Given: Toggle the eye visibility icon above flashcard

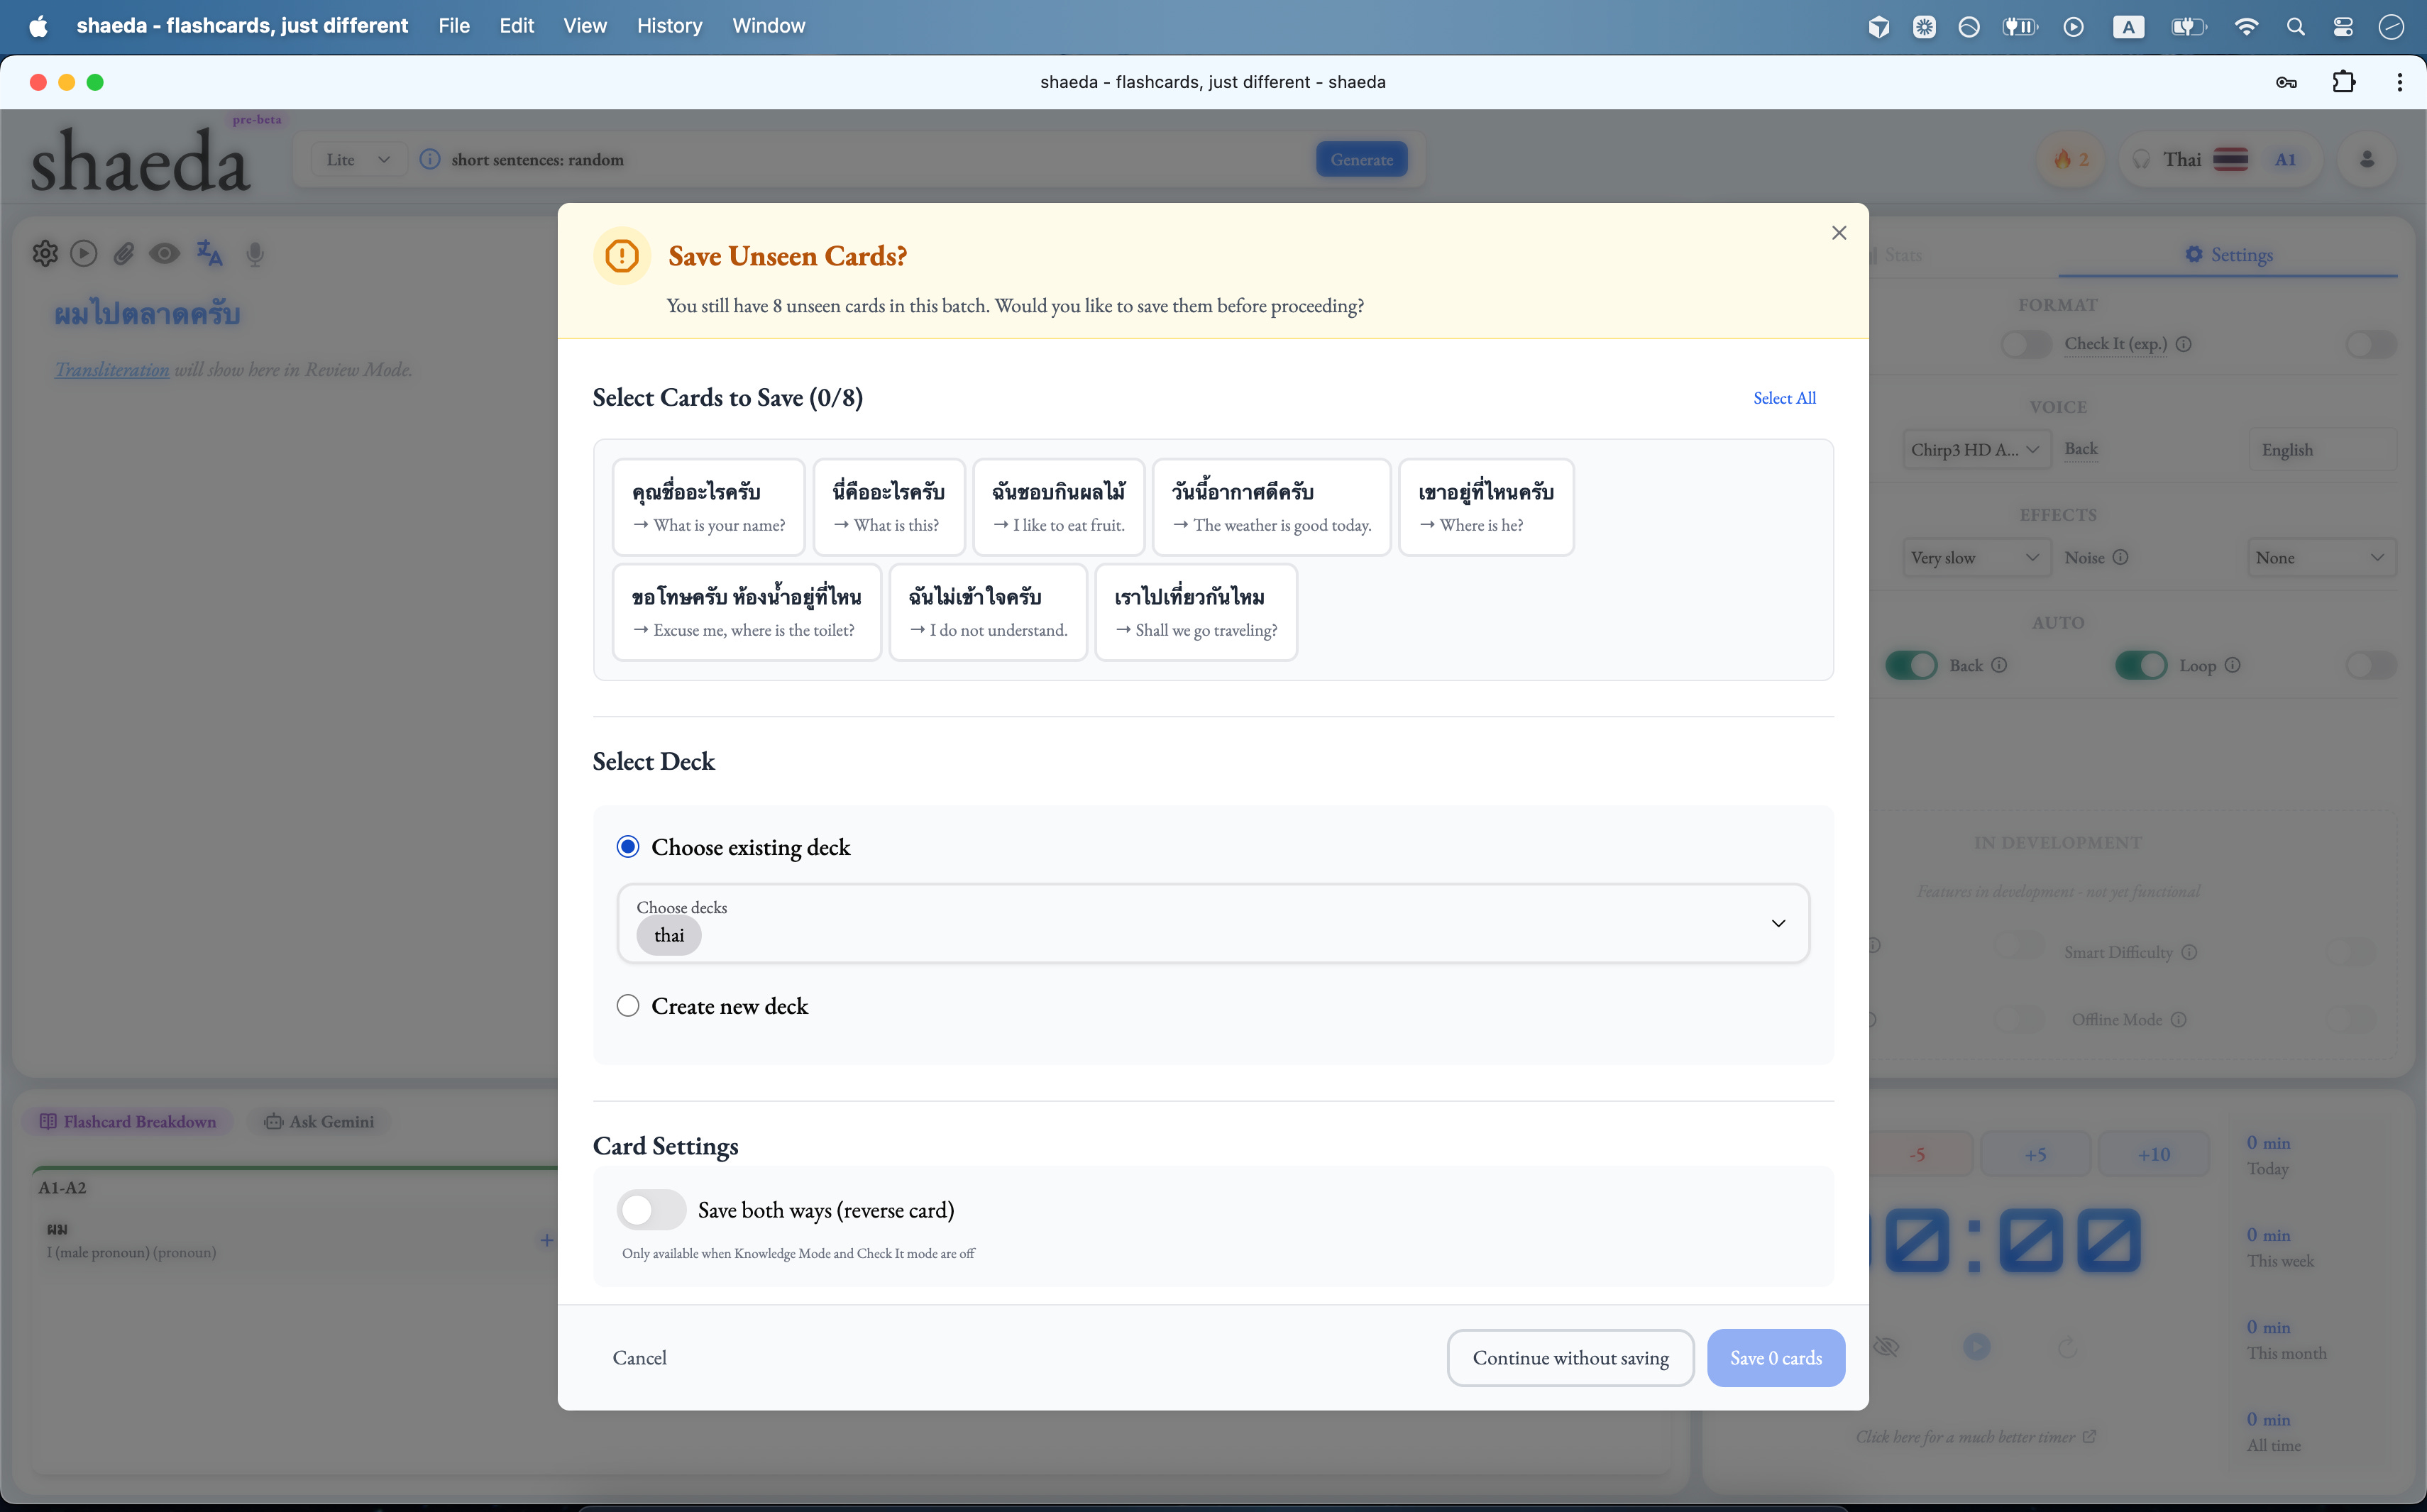Looking at the screenshot, I should pyautogui.click(x=165, y=254).
